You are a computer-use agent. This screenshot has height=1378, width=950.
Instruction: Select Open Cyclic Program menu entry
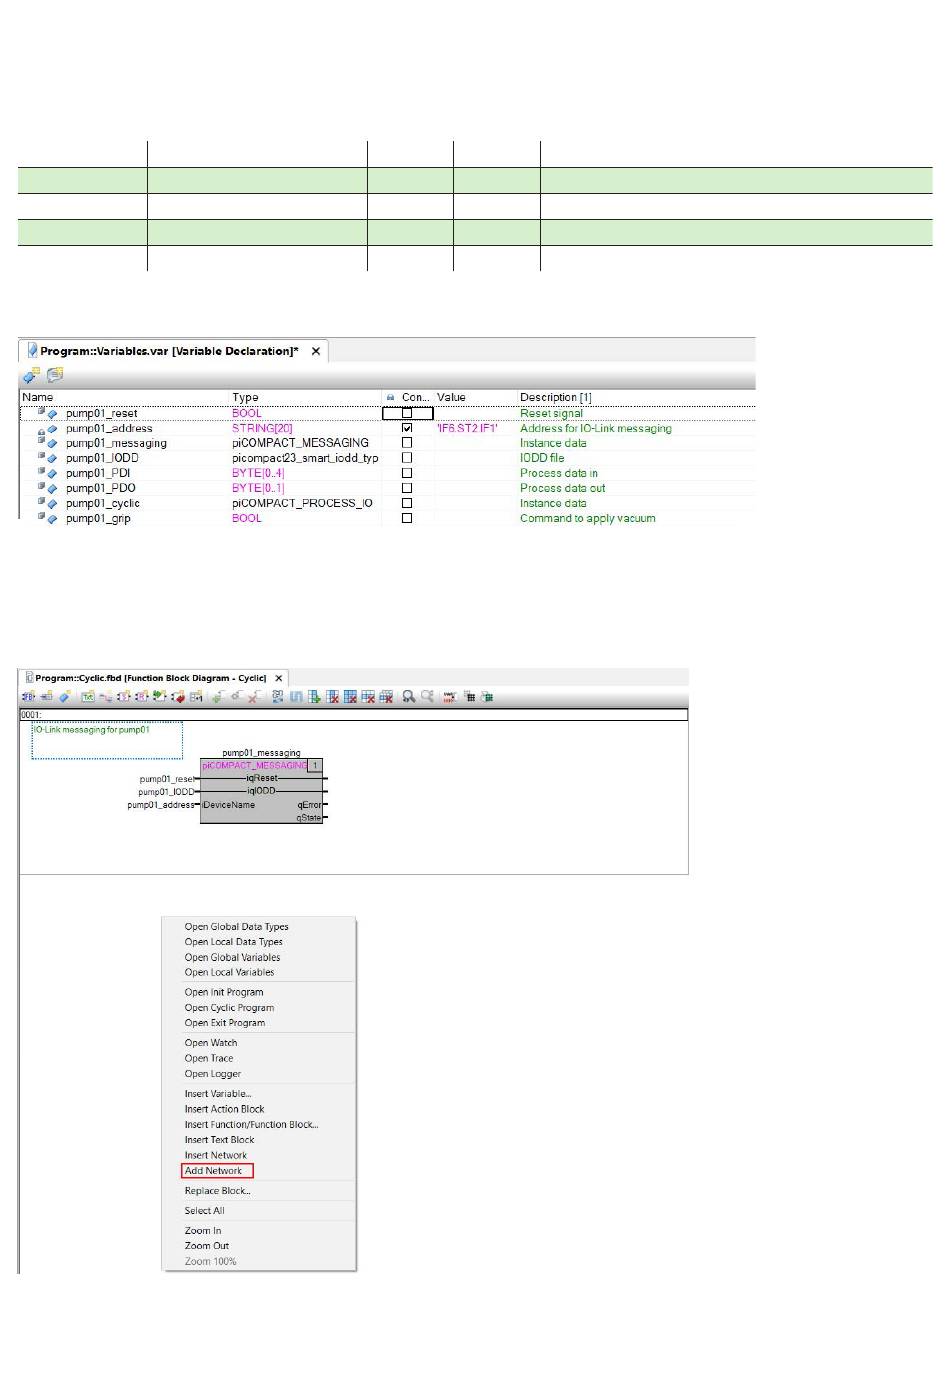229,1008
